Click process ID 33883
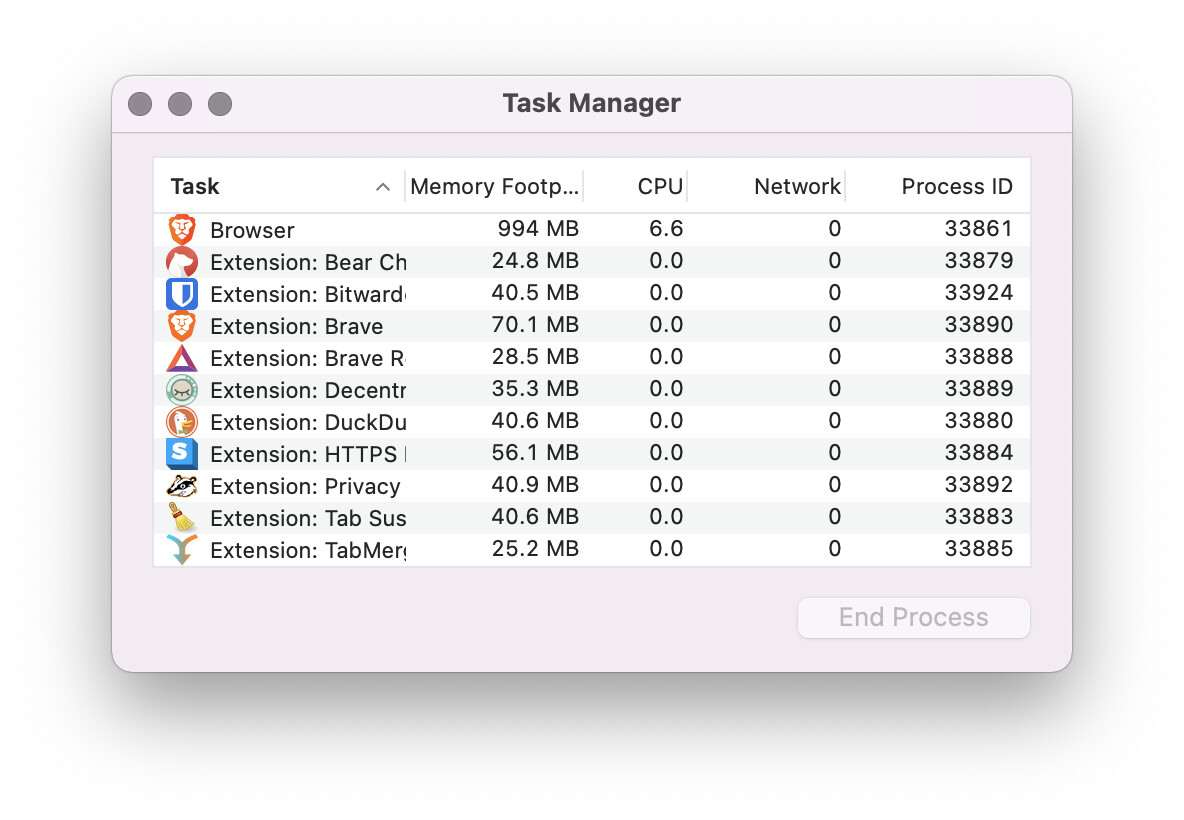The width and height of the screenshot is (1184, 820). pyautogui.click(x=979, y=516)
